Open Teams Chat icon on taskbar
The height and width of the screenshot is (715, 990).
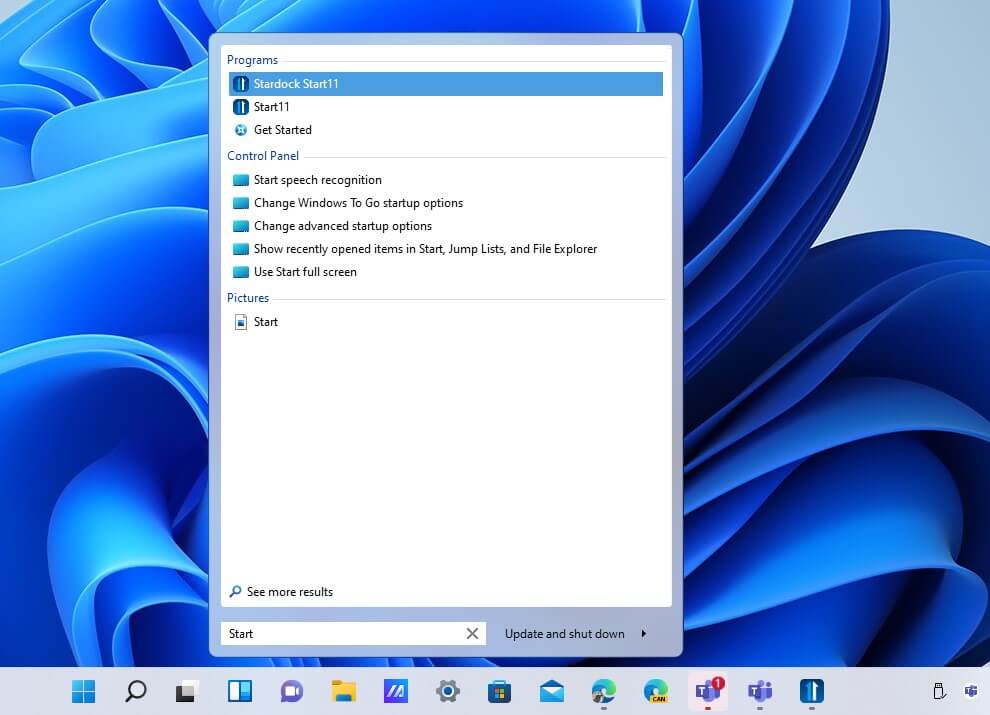click(292, 691)
